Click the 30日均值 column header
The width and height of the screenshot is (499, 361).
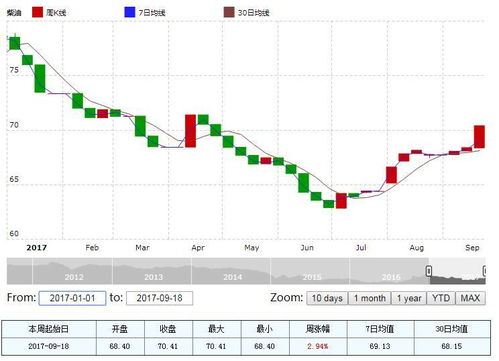(452, 329)
